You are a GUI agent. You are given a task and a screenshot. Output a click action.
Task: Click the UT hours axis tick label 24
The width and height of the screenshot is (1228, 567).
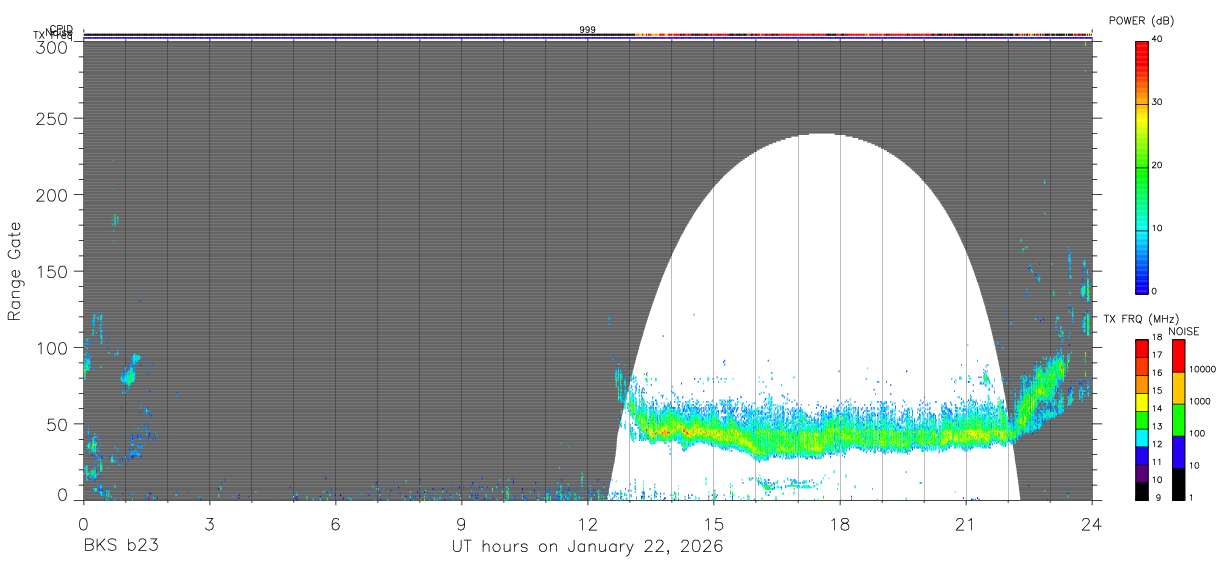pos(1091,524)
